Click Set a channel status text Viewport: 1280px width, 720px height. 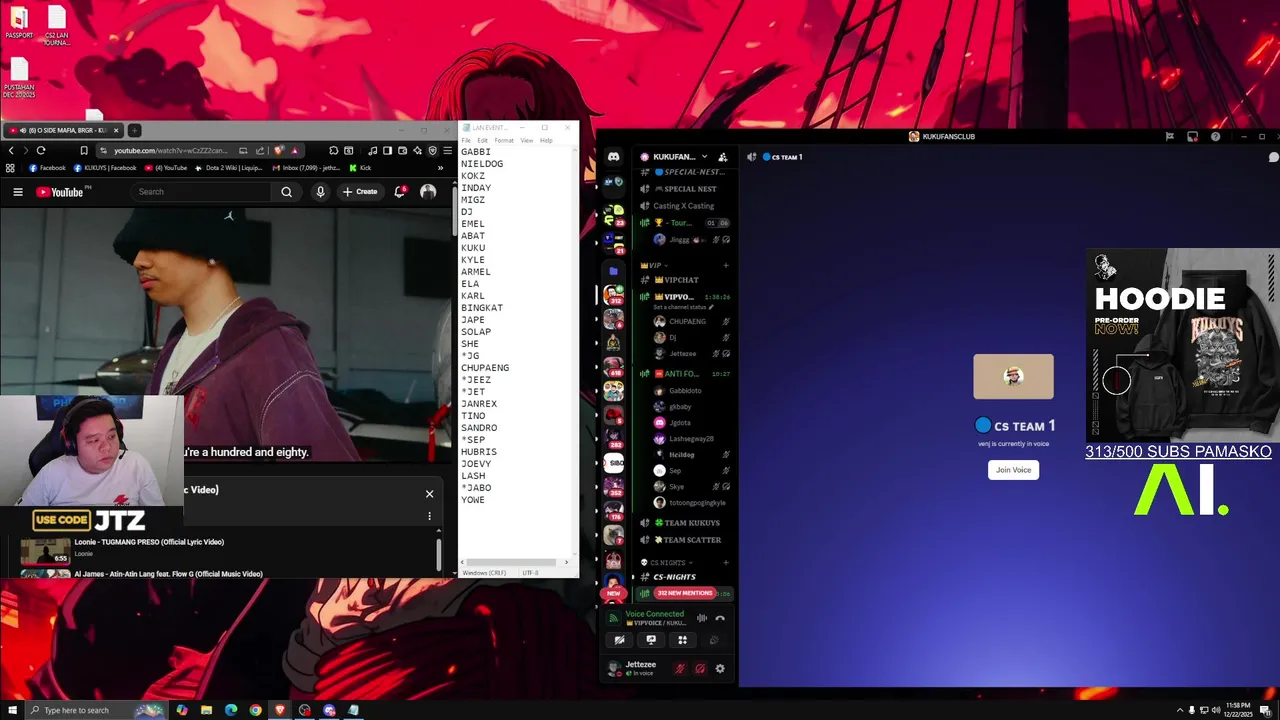click(x=680, y=307)
